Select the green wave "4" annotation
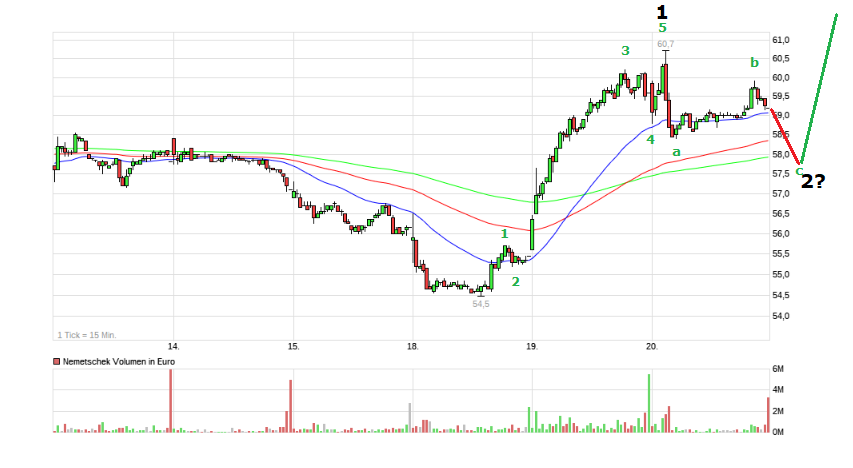Image resolution: width=853 pixels, height=468 pixels. pos(650,140)
